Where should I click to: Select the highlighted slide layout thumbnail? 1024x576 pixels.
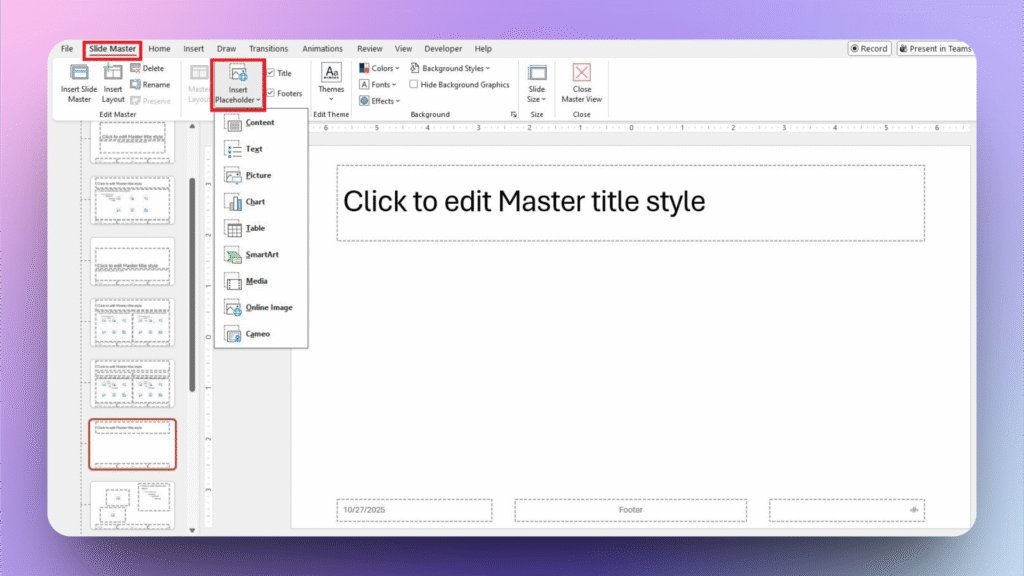click(132, 443)
